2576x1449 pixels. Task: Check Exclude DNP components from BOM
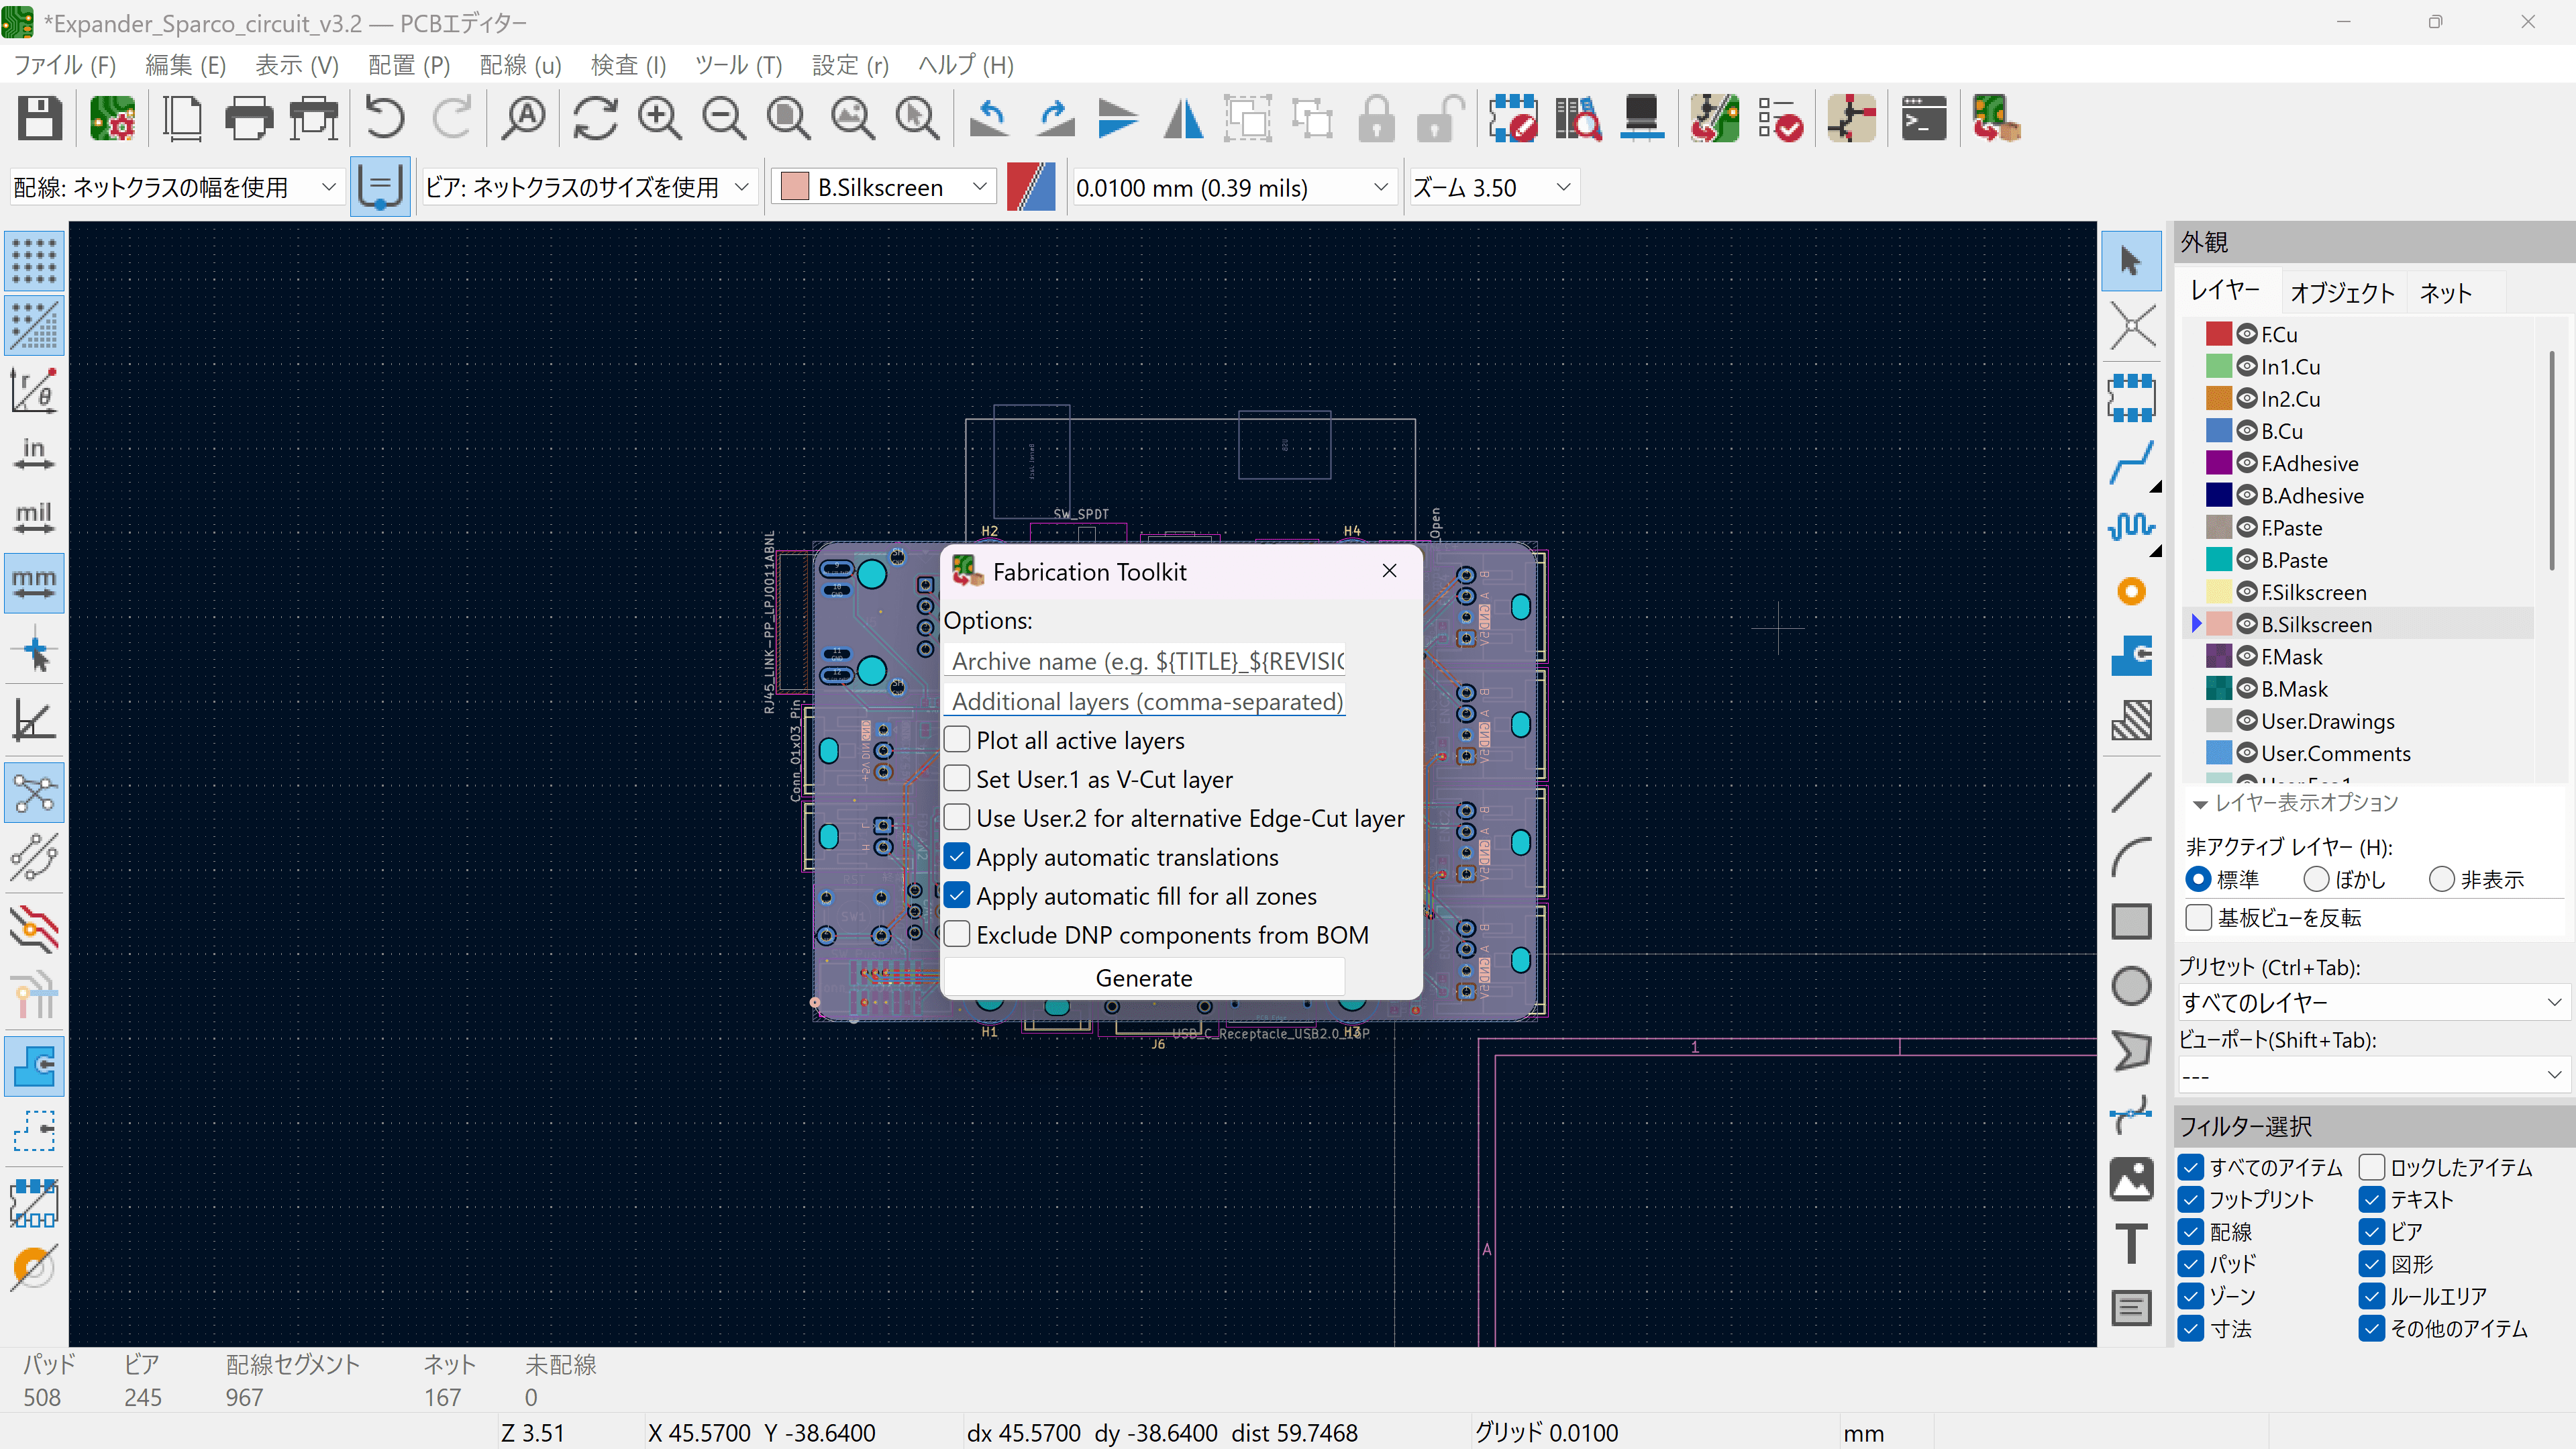pos(957,934)
